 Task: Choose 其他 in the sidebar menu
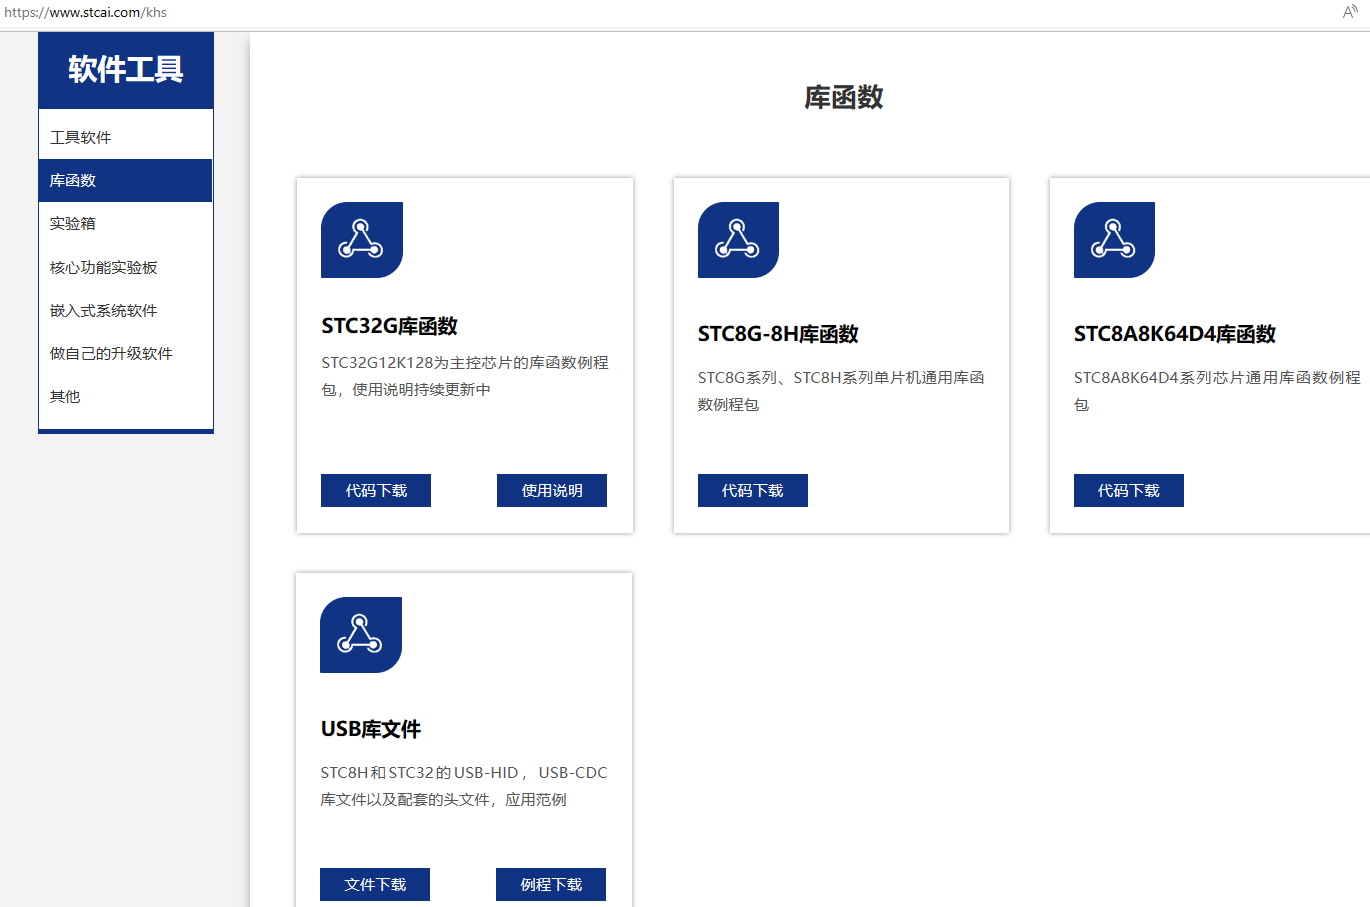pyautogui.click(x=126, y=396)
